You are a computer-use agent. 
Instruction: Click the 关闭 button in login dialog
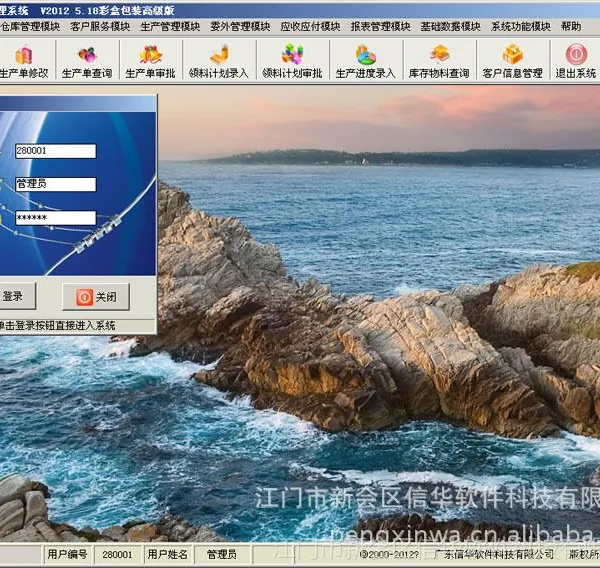96,297
